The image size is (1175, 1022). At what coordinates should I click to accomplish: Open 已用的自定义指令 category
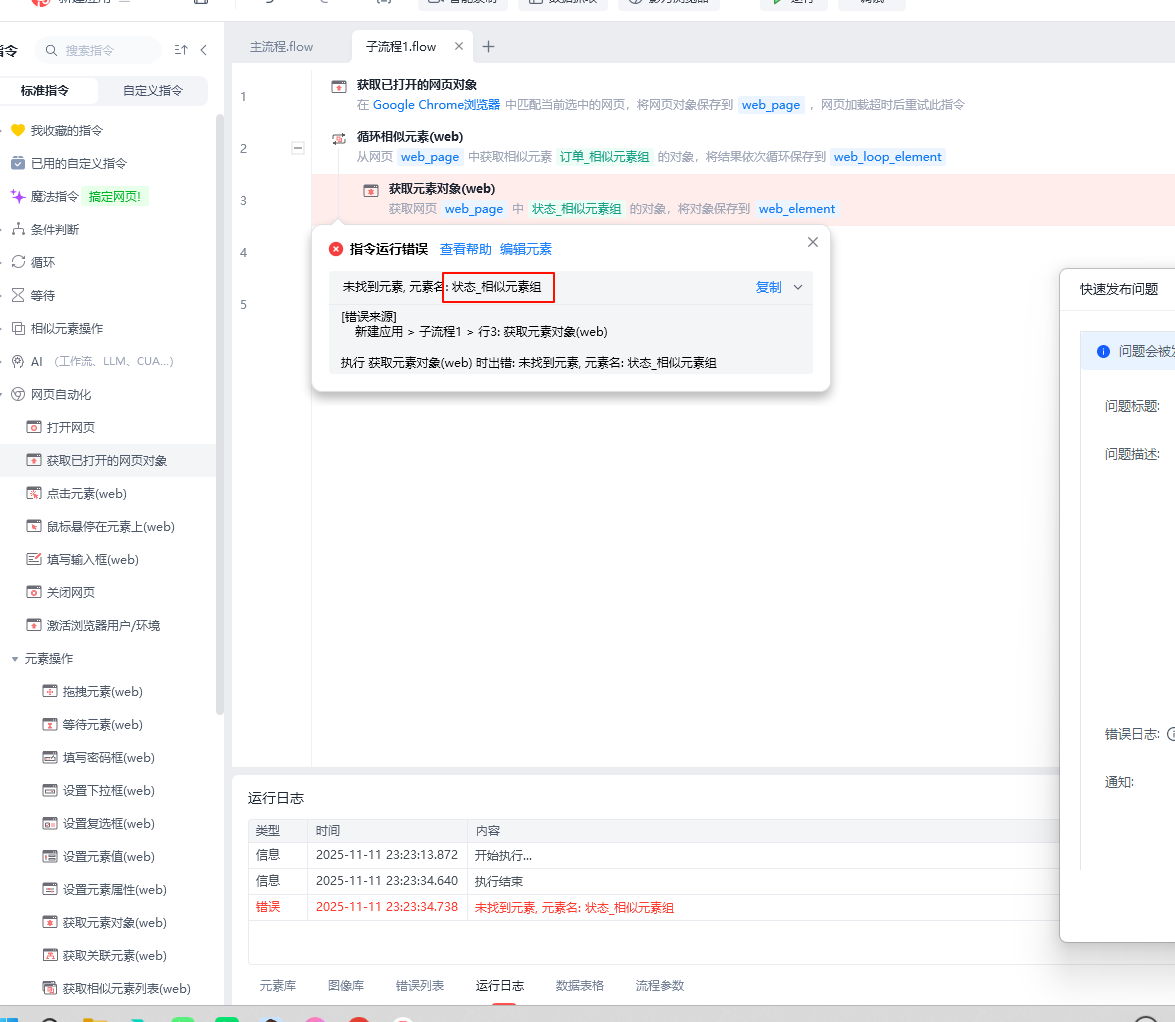click(69, 163)
